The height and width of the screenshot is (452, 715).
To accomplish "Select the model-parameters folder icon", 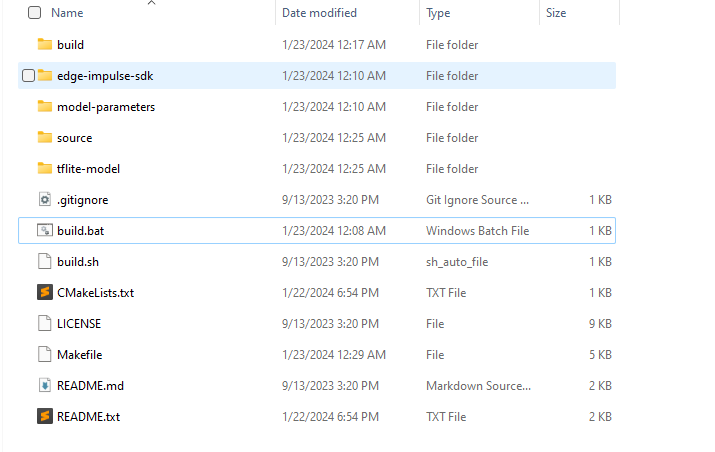I will 44,107.
